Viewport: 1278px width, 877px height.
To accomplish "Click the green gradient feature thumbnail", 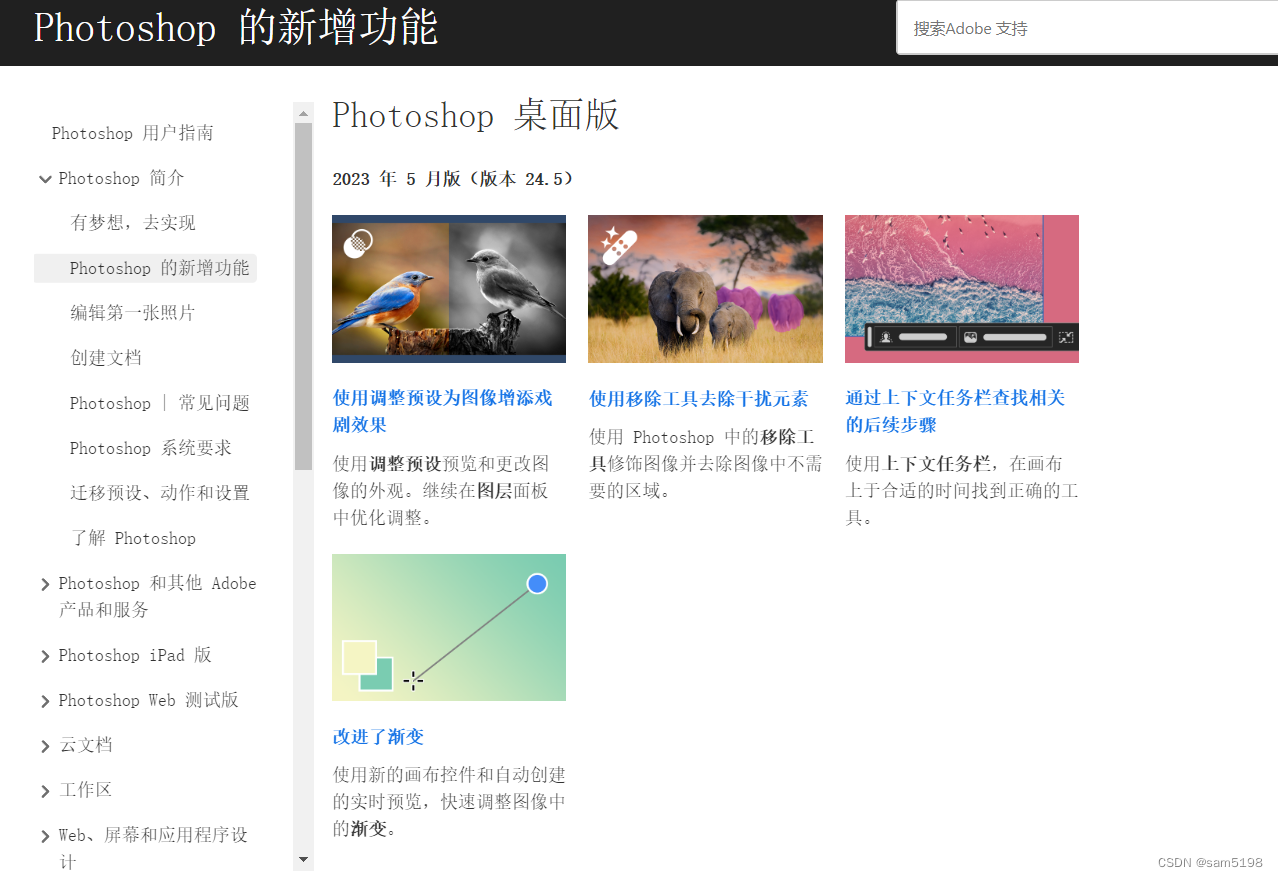I will [449, 627].
